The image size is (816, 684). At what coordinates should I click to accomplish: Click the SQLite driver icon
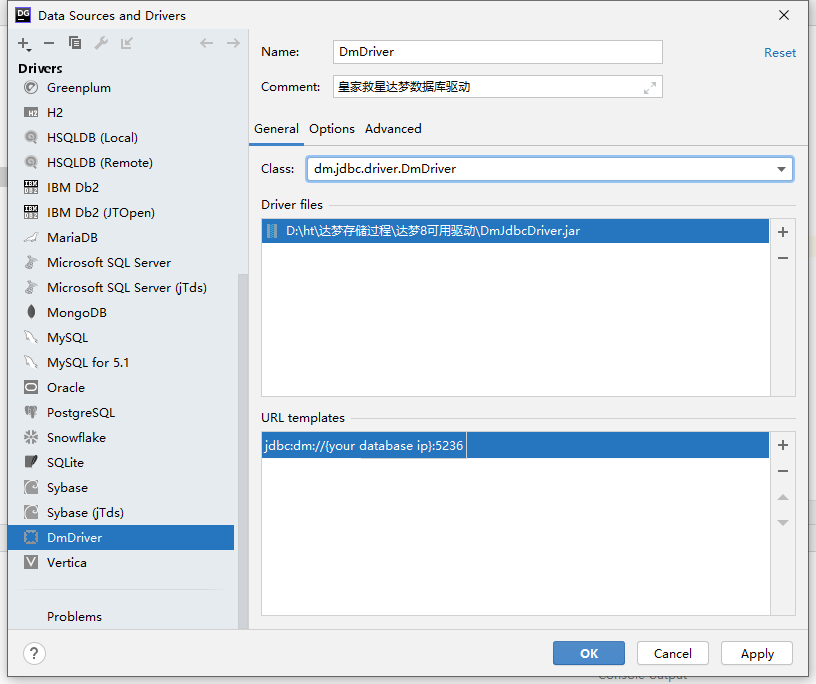31,462
